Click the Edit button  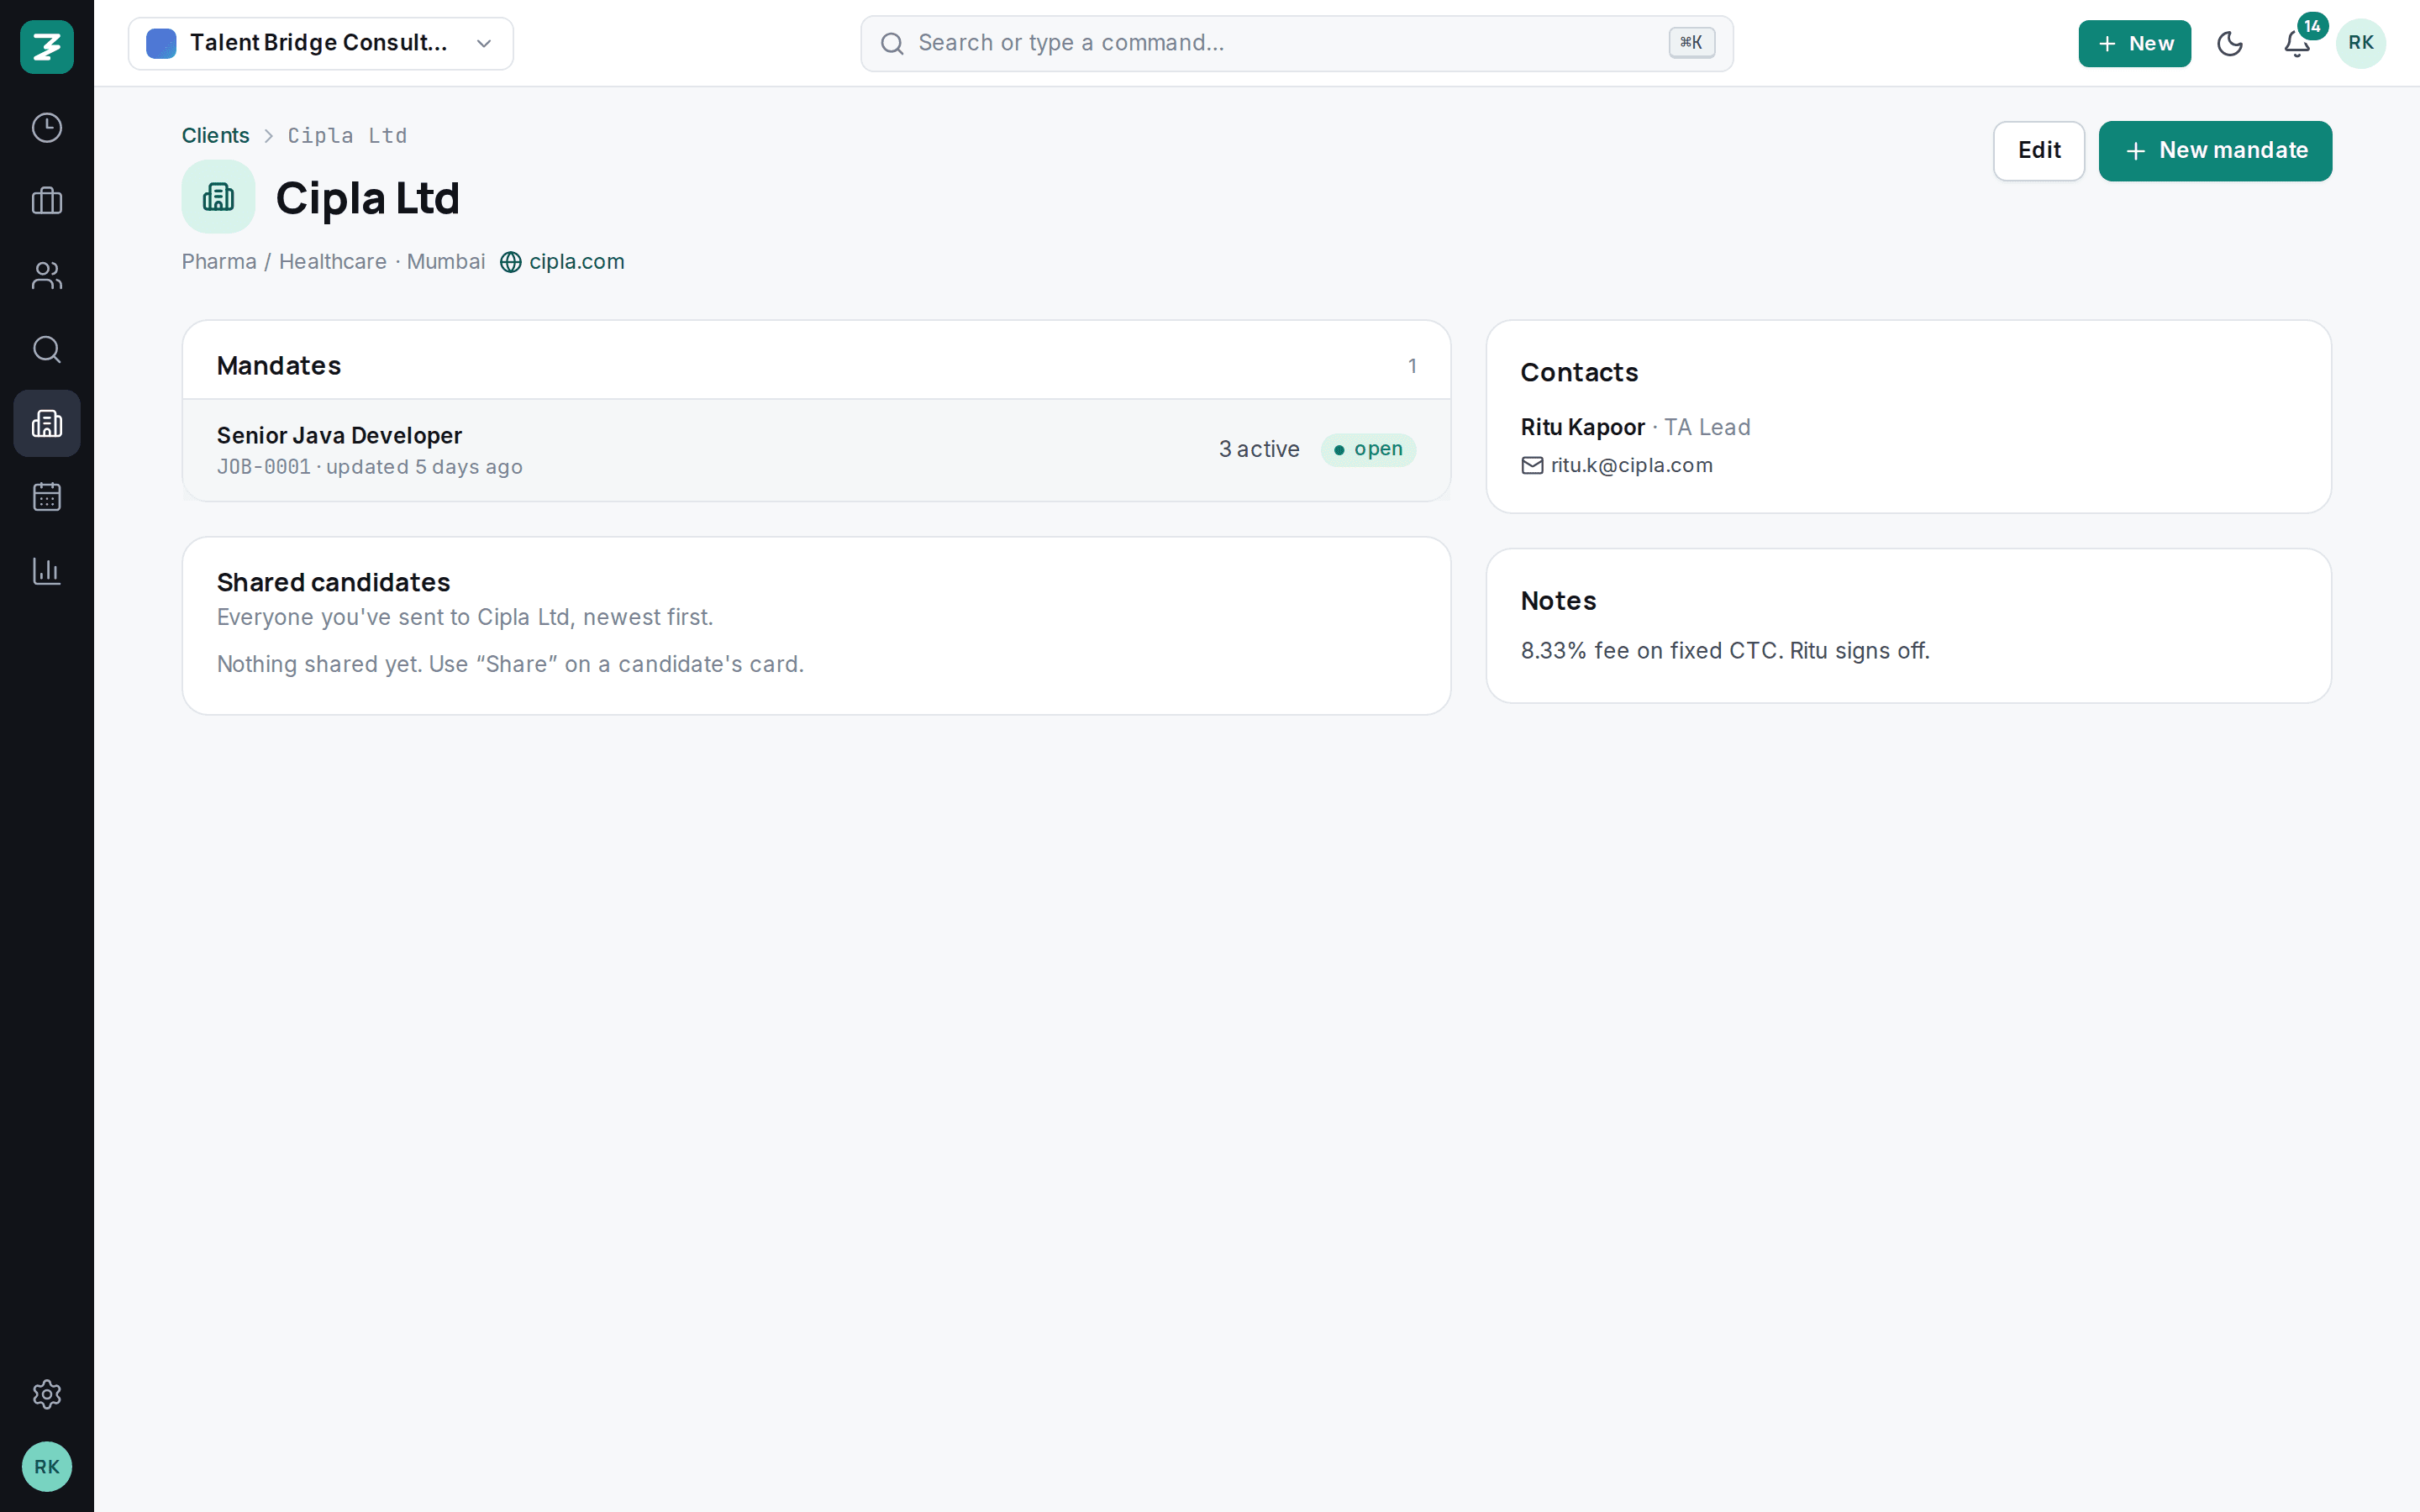pyautogui.click(x=2039, y=151)
